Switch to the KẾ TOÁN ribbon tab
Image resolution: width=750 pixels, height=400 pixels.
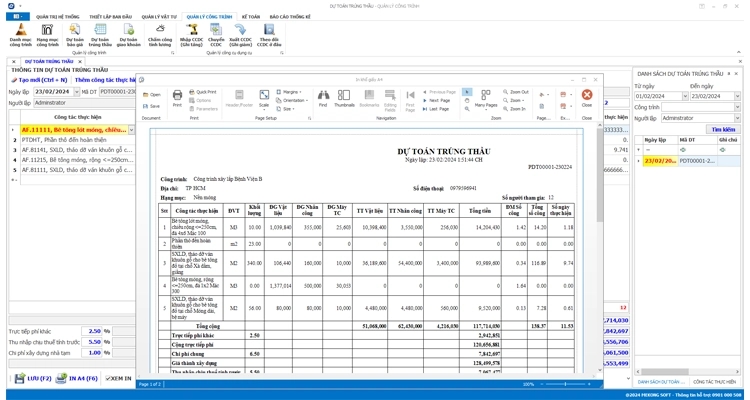pyautogui.click(x=250, y=16)
